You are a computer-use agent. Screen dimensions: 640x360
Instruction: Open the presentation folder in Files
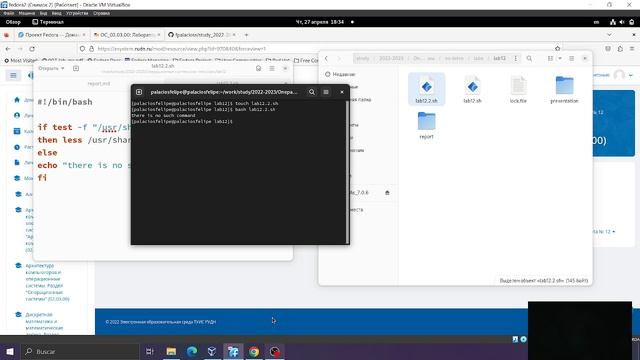(564, 89)
